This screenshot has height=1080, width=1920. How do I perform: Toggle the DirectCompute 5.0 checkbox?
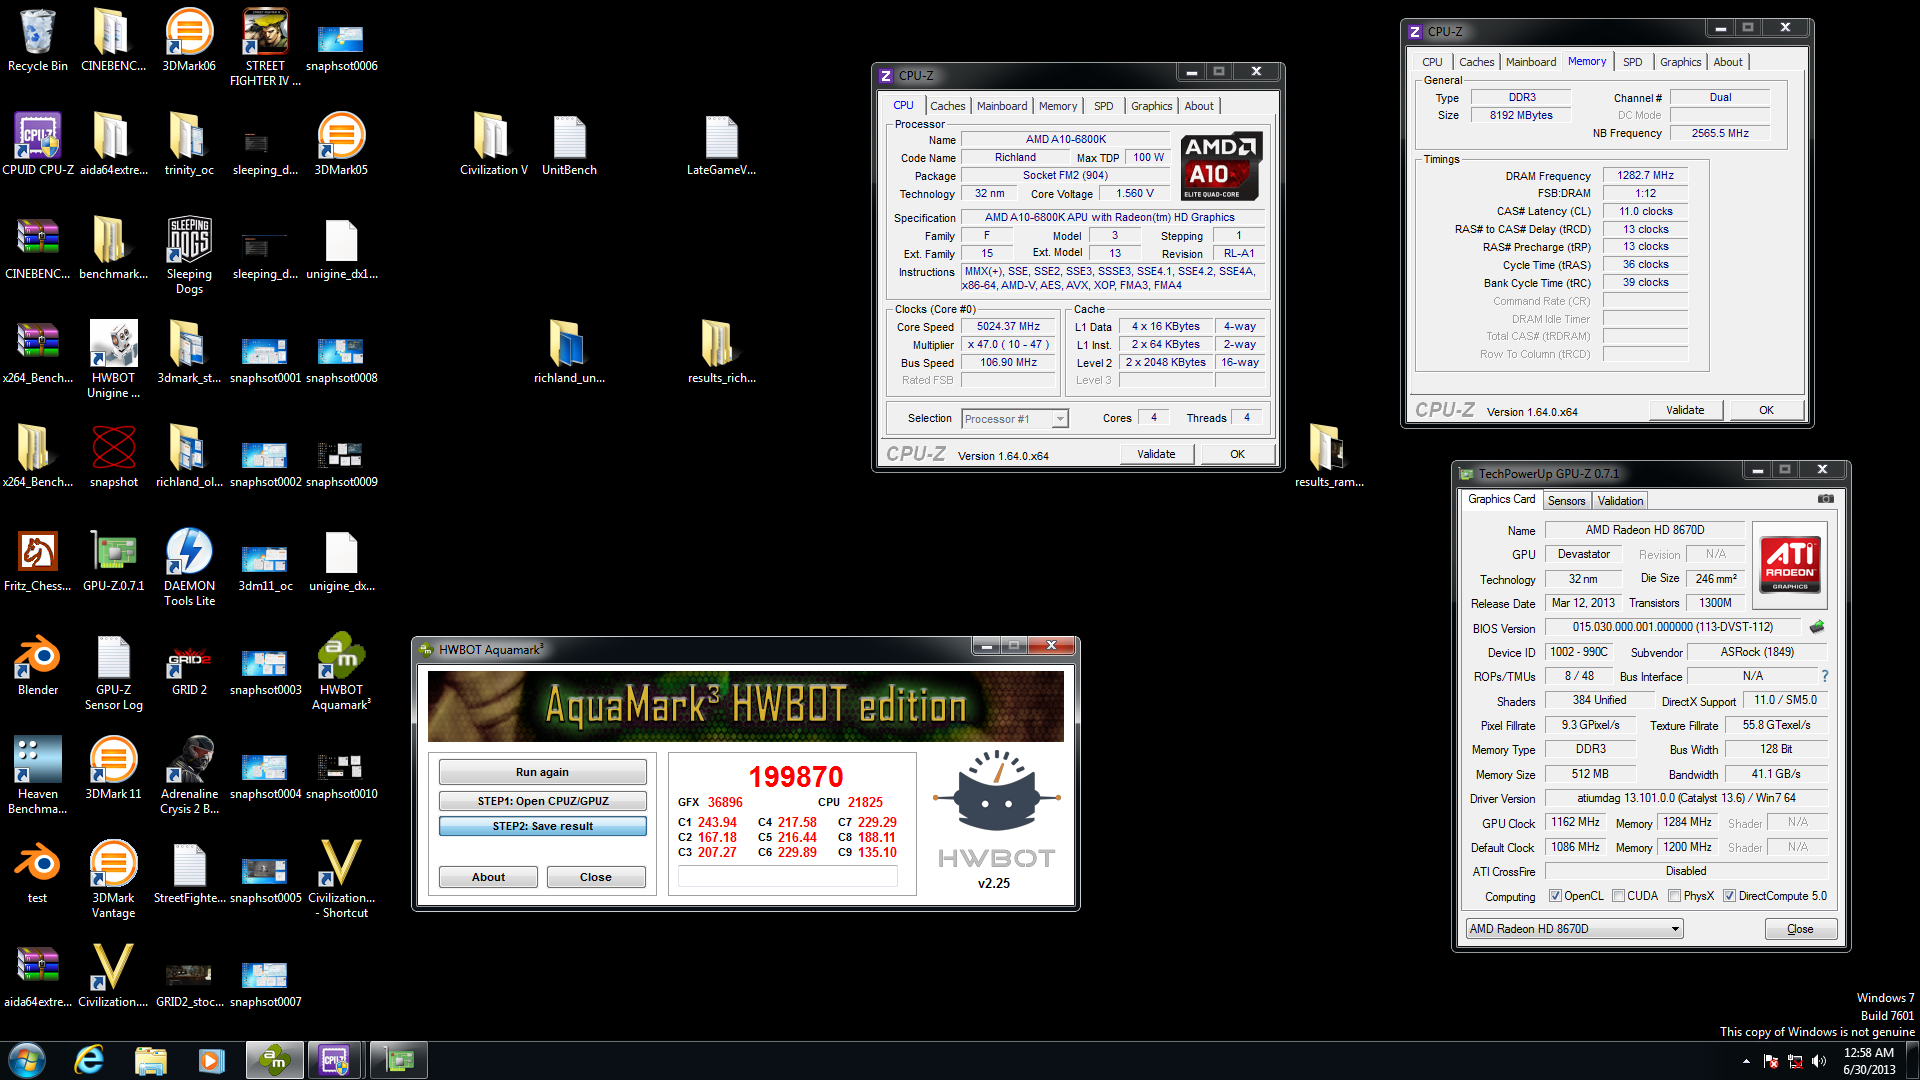click(x=1729, y=896)
